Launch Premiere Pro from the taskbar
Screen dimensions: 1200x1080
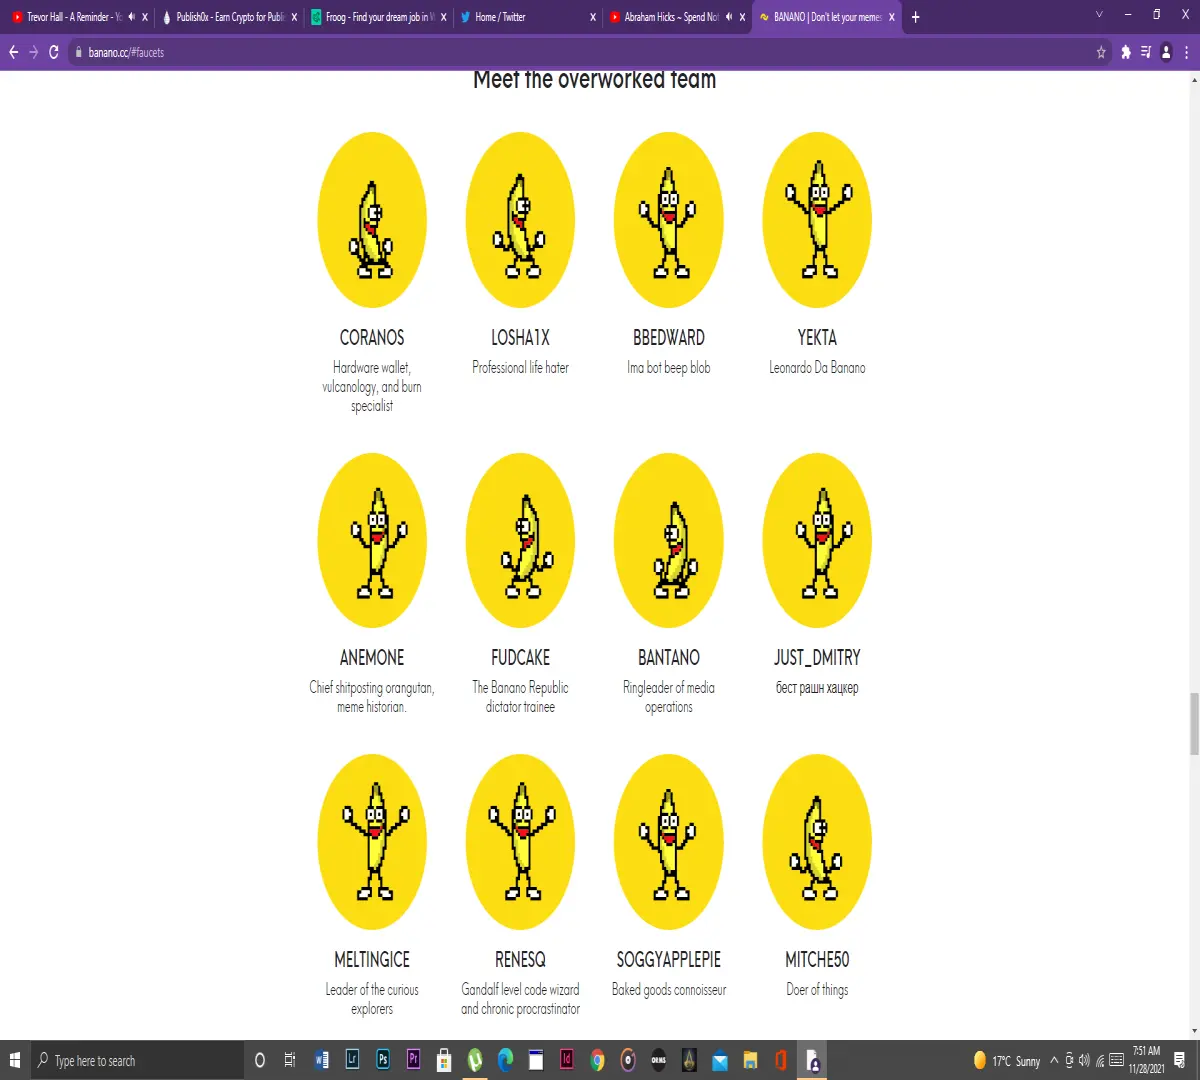(x=414, y=1060)
